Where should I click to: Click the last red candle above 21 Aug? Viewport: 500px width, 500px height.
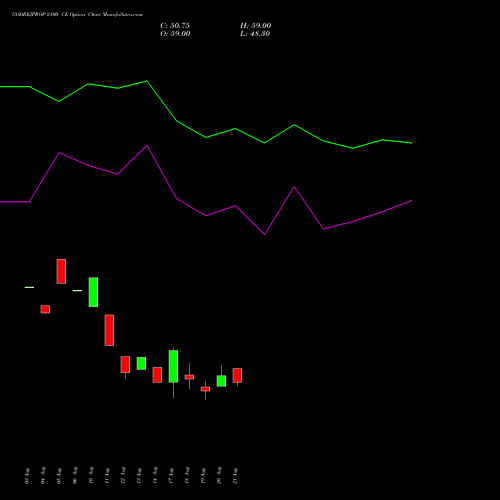point(237,375)
